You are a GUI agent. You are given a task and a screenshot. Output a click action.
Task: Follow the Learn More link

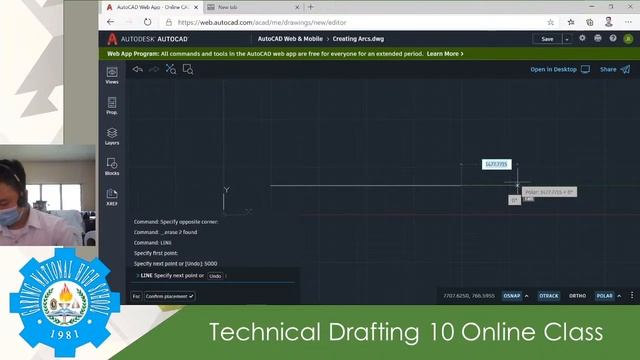click(x=445, y=53)
